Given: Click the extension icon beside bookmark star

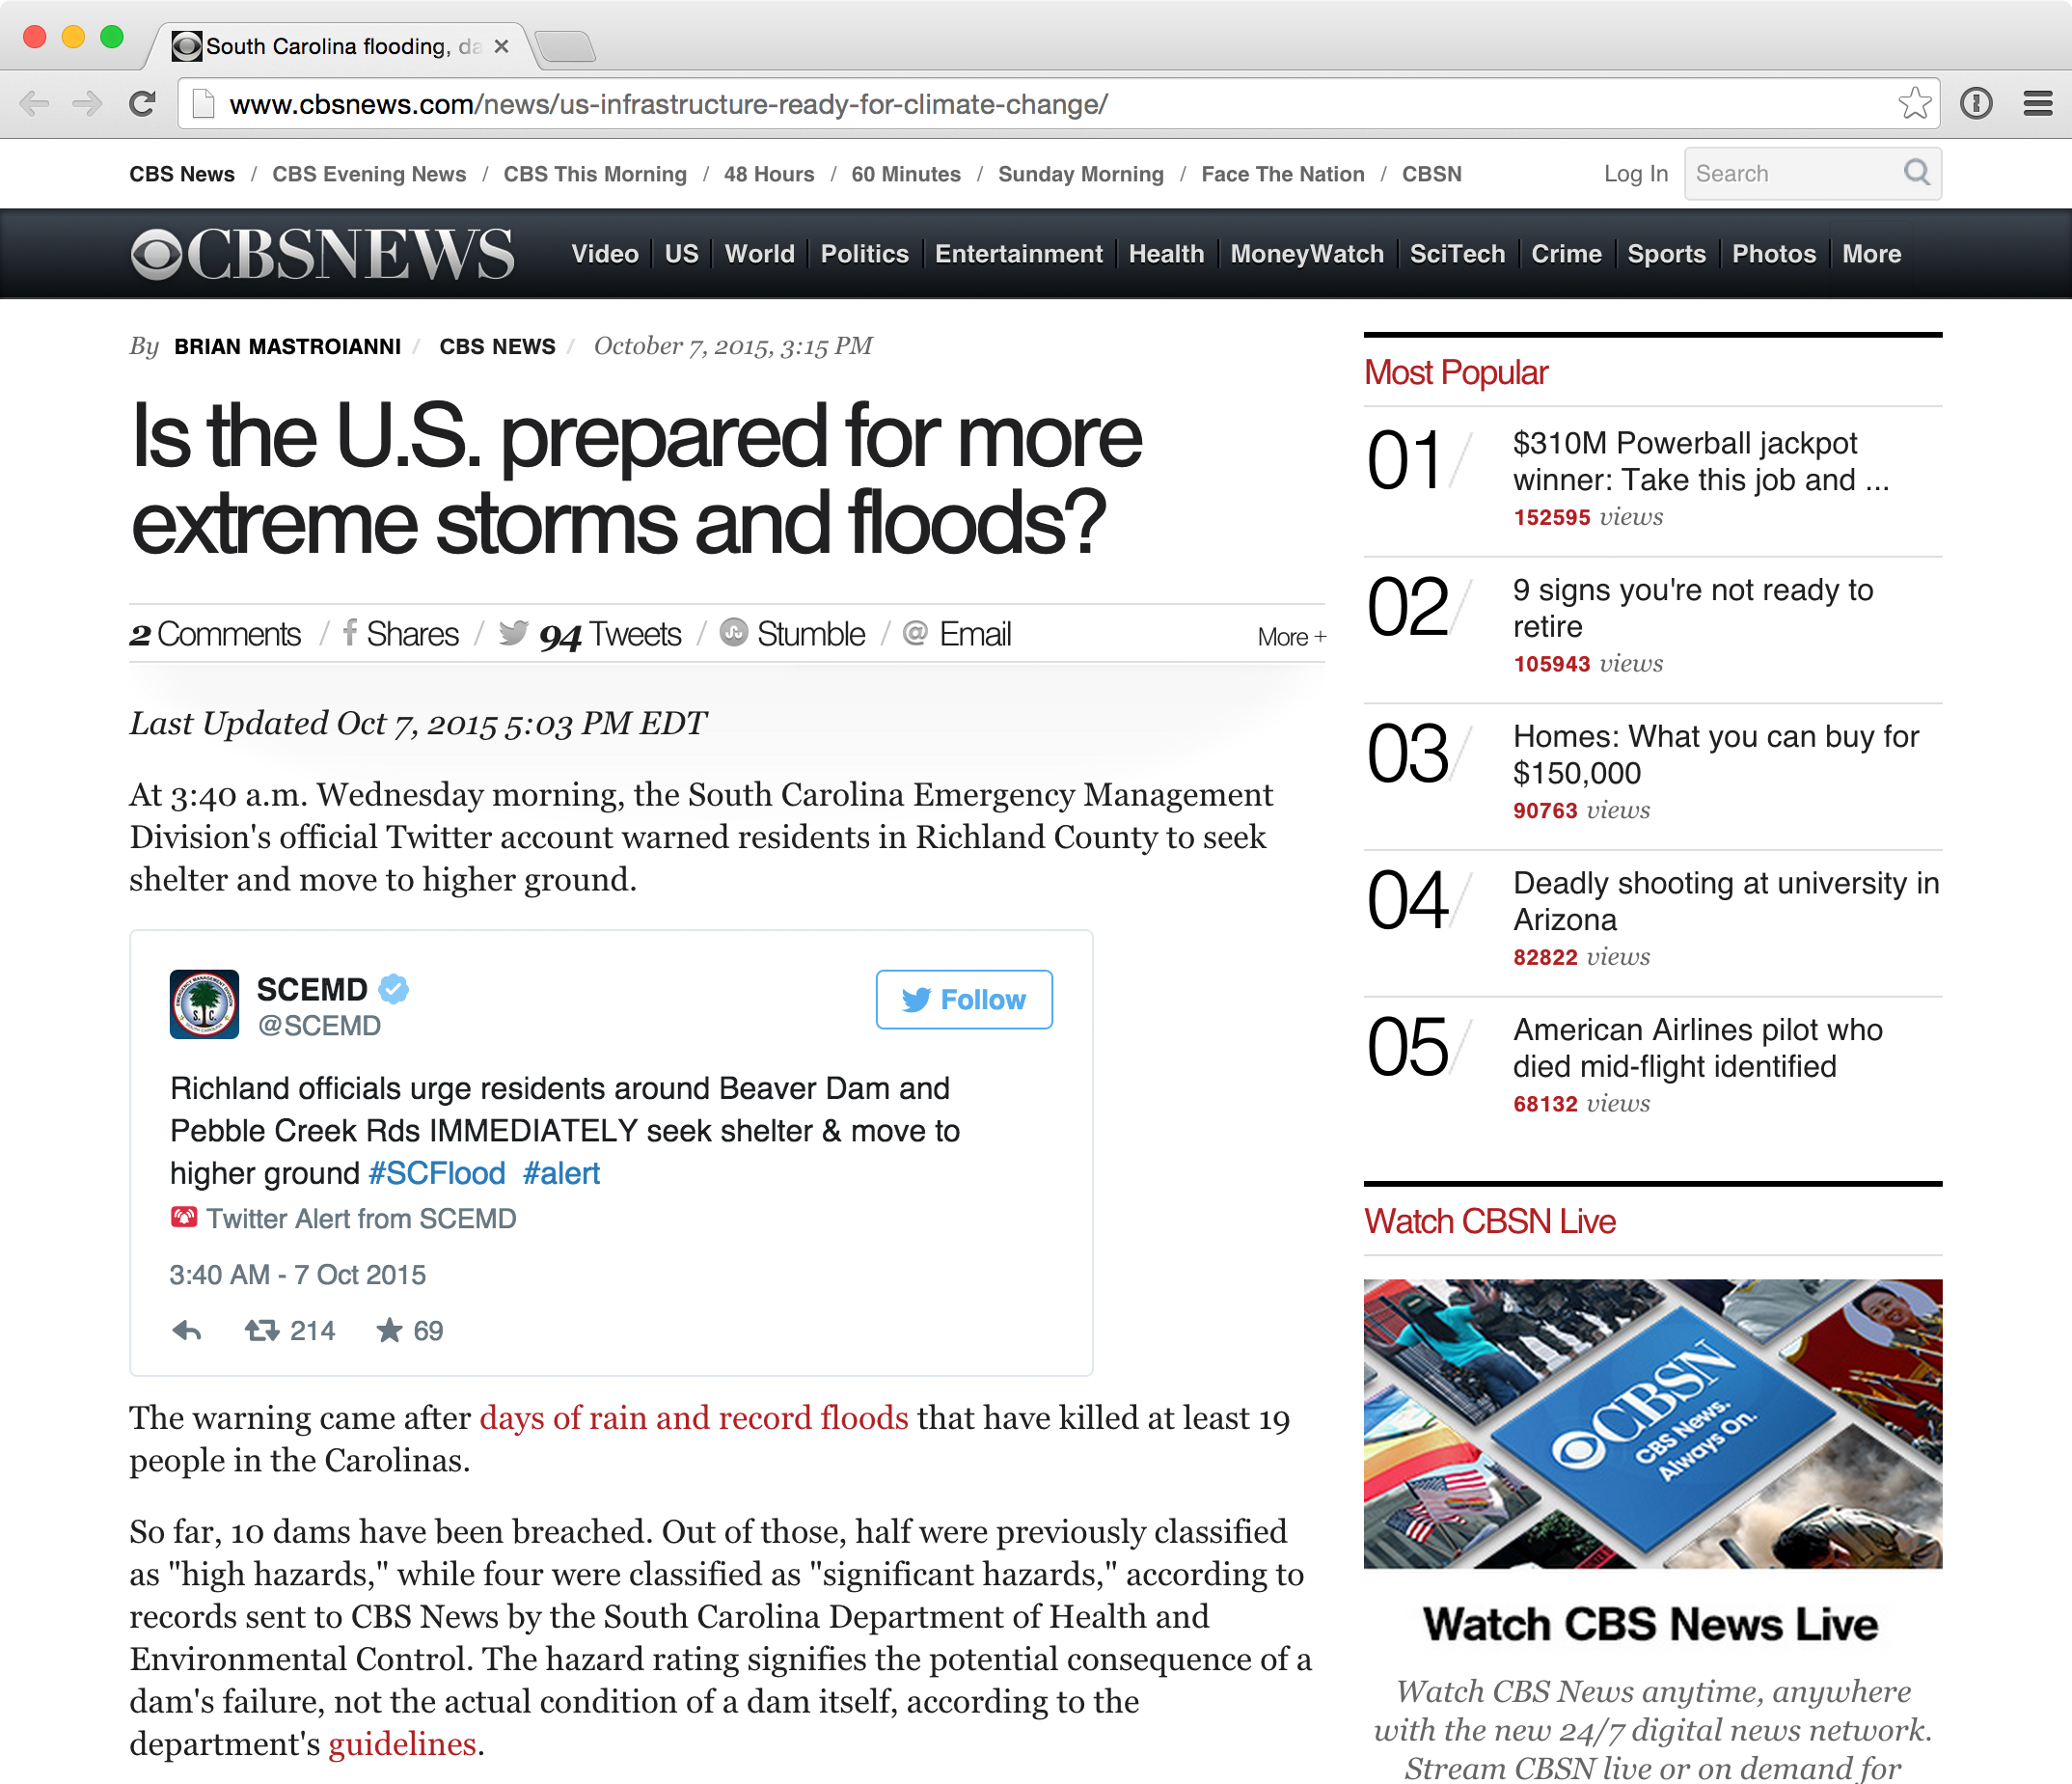Looking at the screenshot, I should pos(1976,104).
